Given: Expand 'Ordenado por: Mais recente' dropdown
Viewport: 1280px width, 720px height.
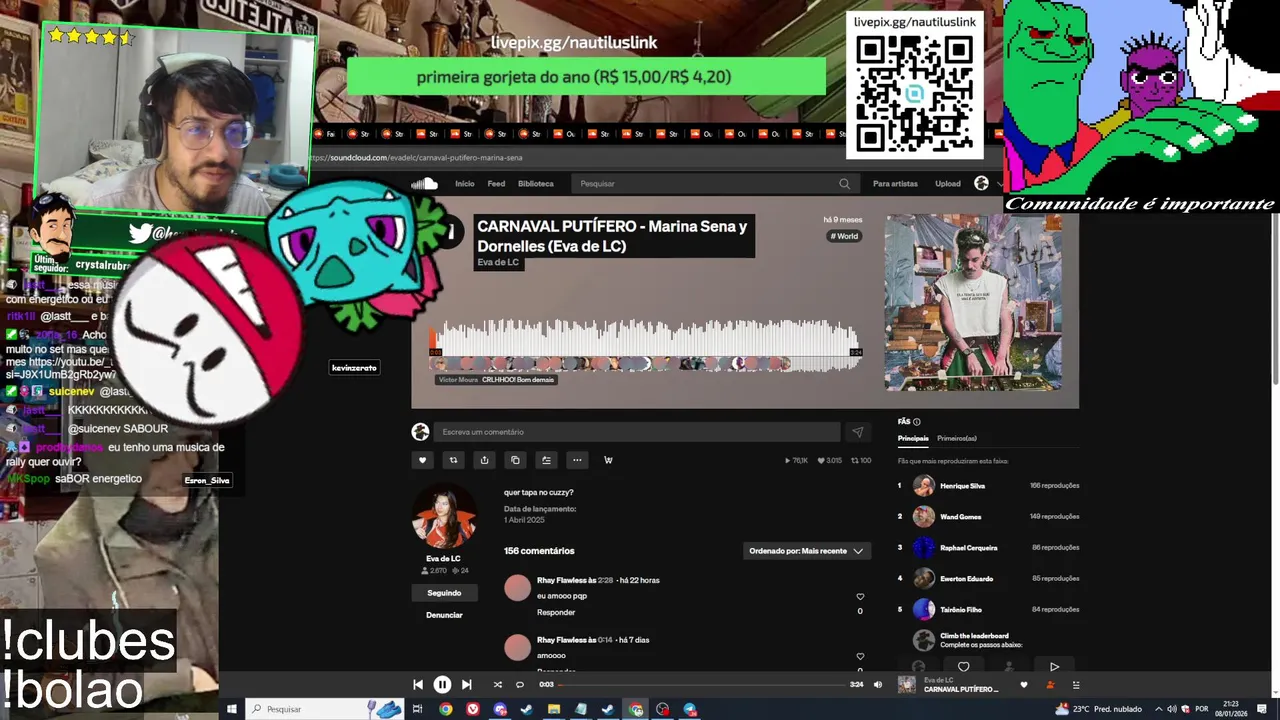Looking at the screenshot, I should (806, 551).
